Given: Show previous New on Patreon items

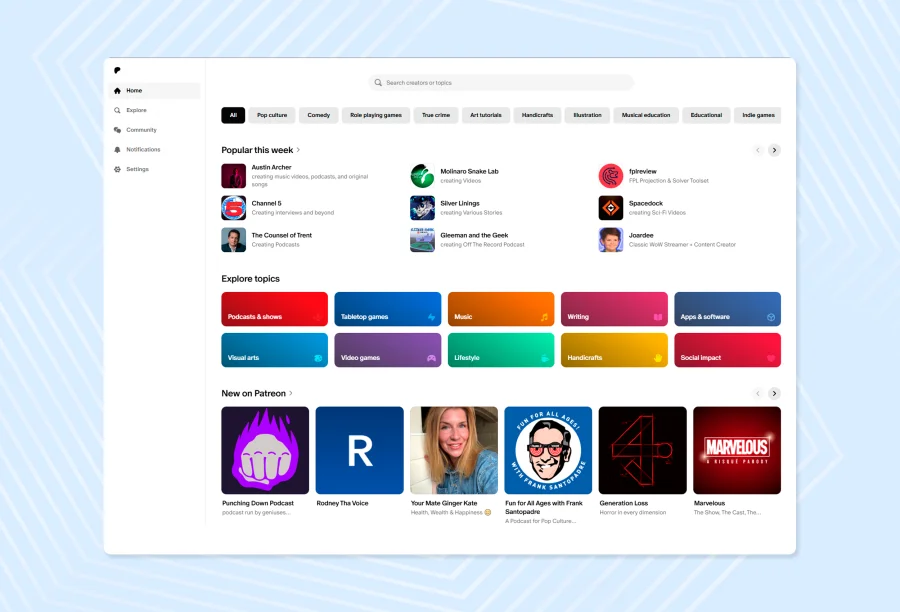Looking at the screenshot, I should tap(758, 393).
